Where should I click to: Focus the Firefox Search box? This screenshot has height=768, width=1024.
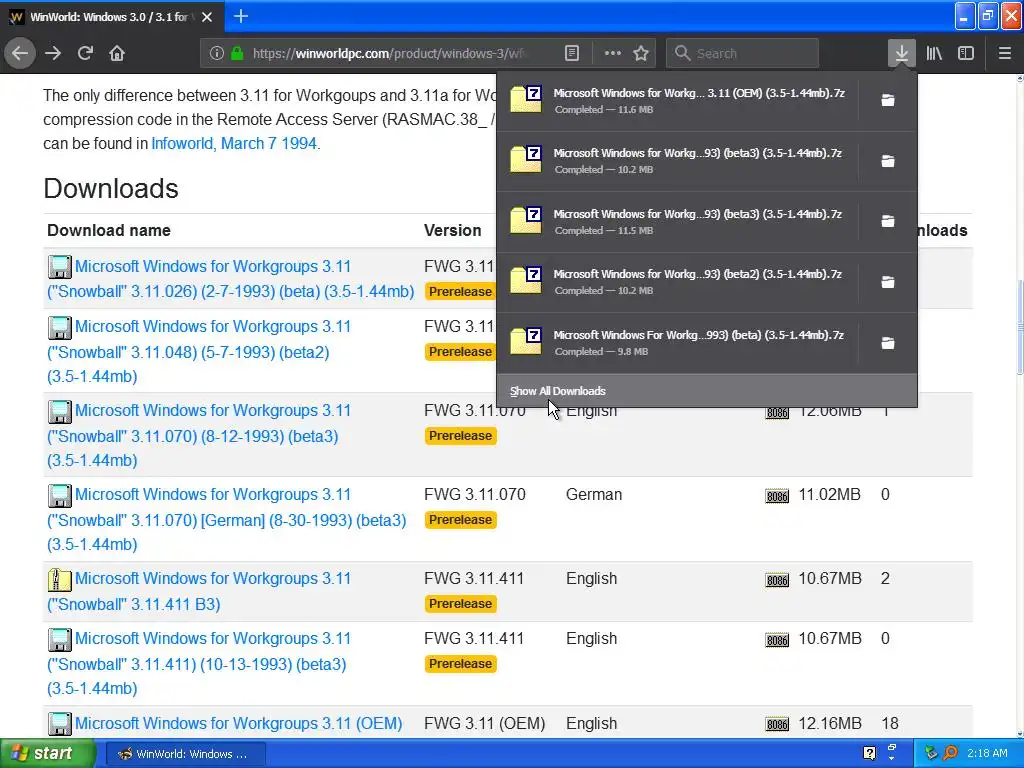pos(742,54)
